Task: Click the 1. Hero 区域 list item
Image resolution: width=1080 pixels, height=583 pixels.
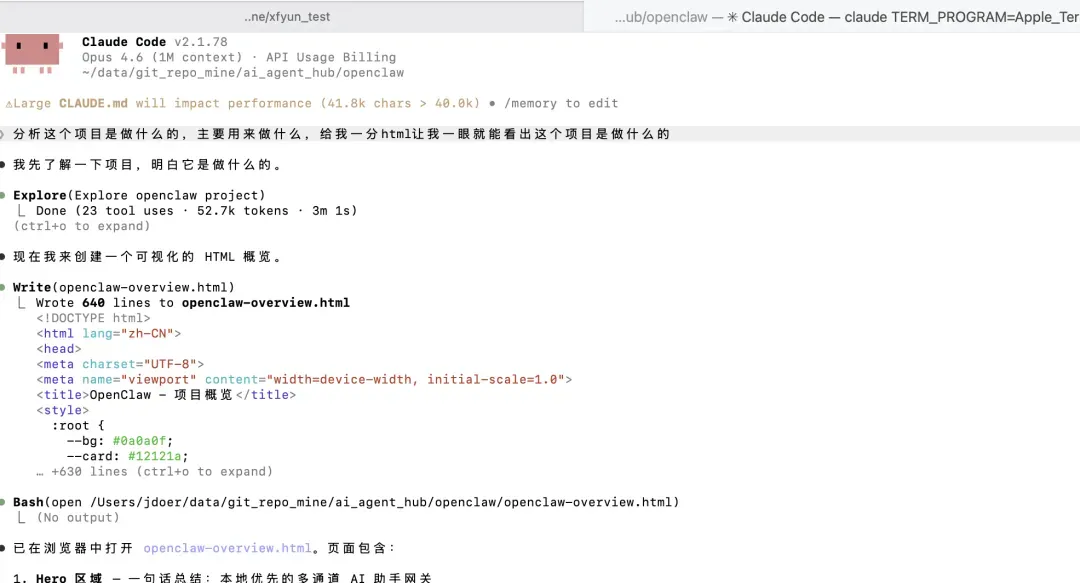Action: click(x=222, y=577)
